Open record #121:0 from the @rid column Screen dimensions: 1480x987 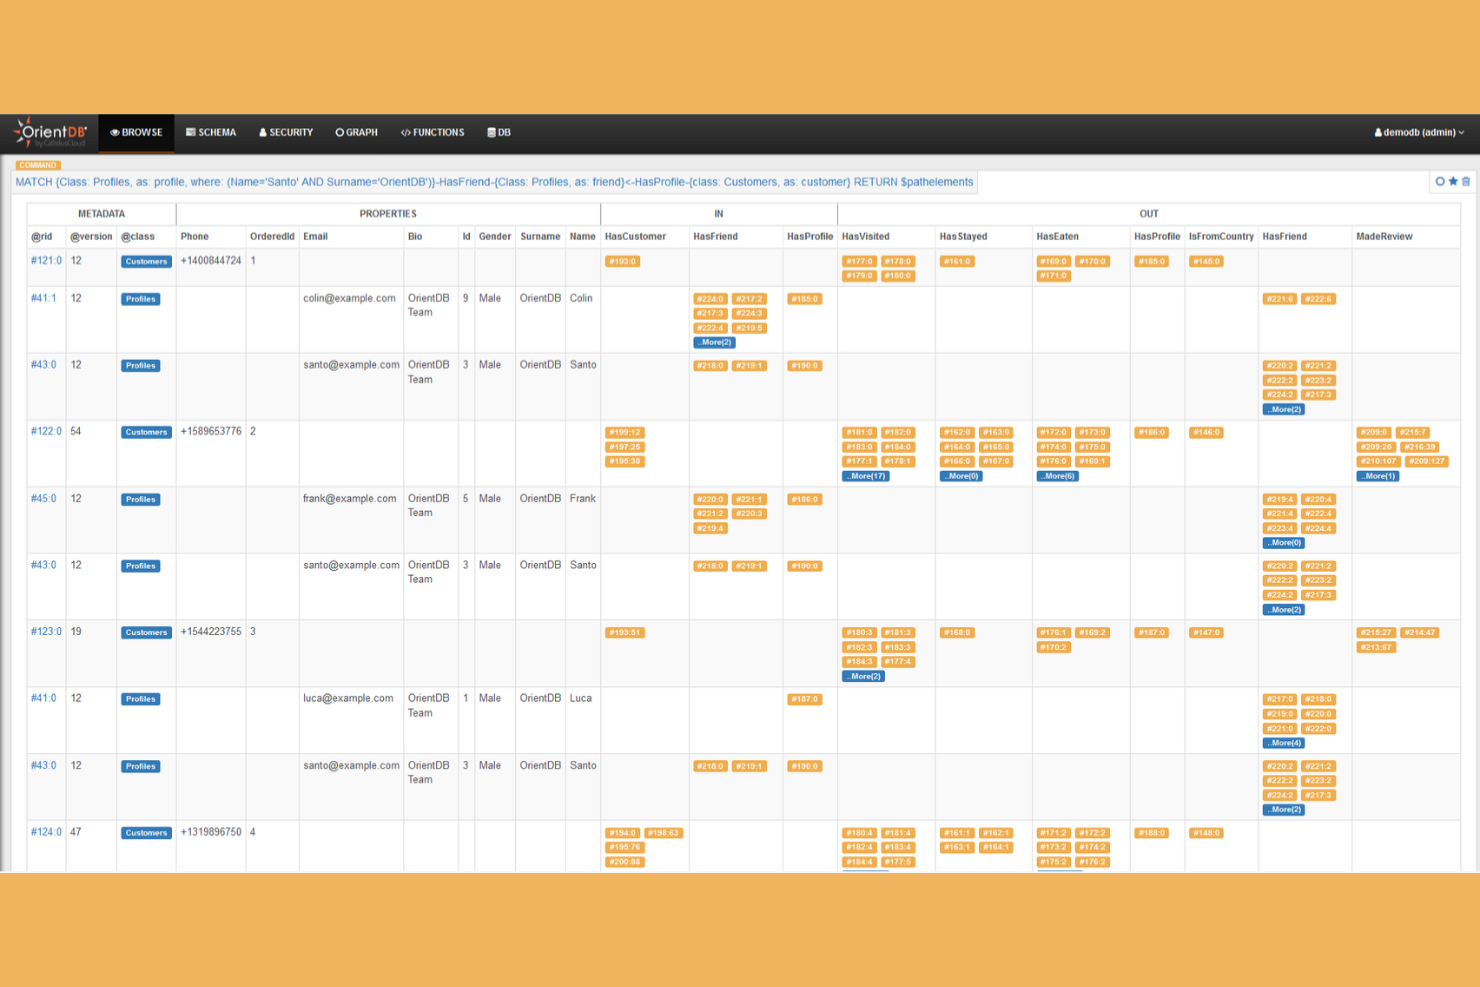pyautogui.click(x=44, y=260)
